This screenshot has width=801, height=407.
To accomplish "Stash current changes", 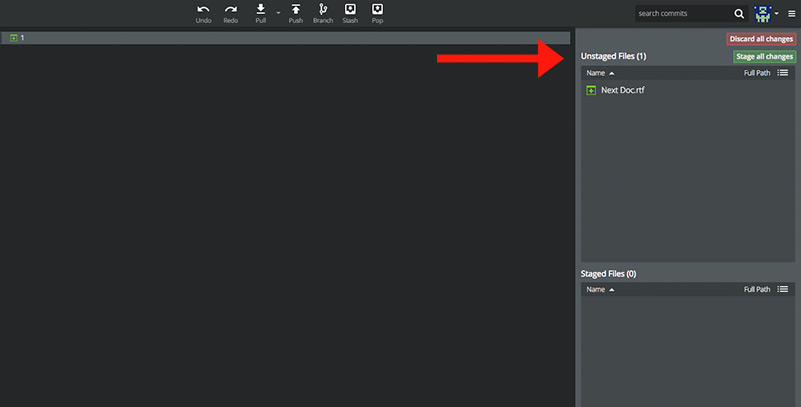I will 350,14.
